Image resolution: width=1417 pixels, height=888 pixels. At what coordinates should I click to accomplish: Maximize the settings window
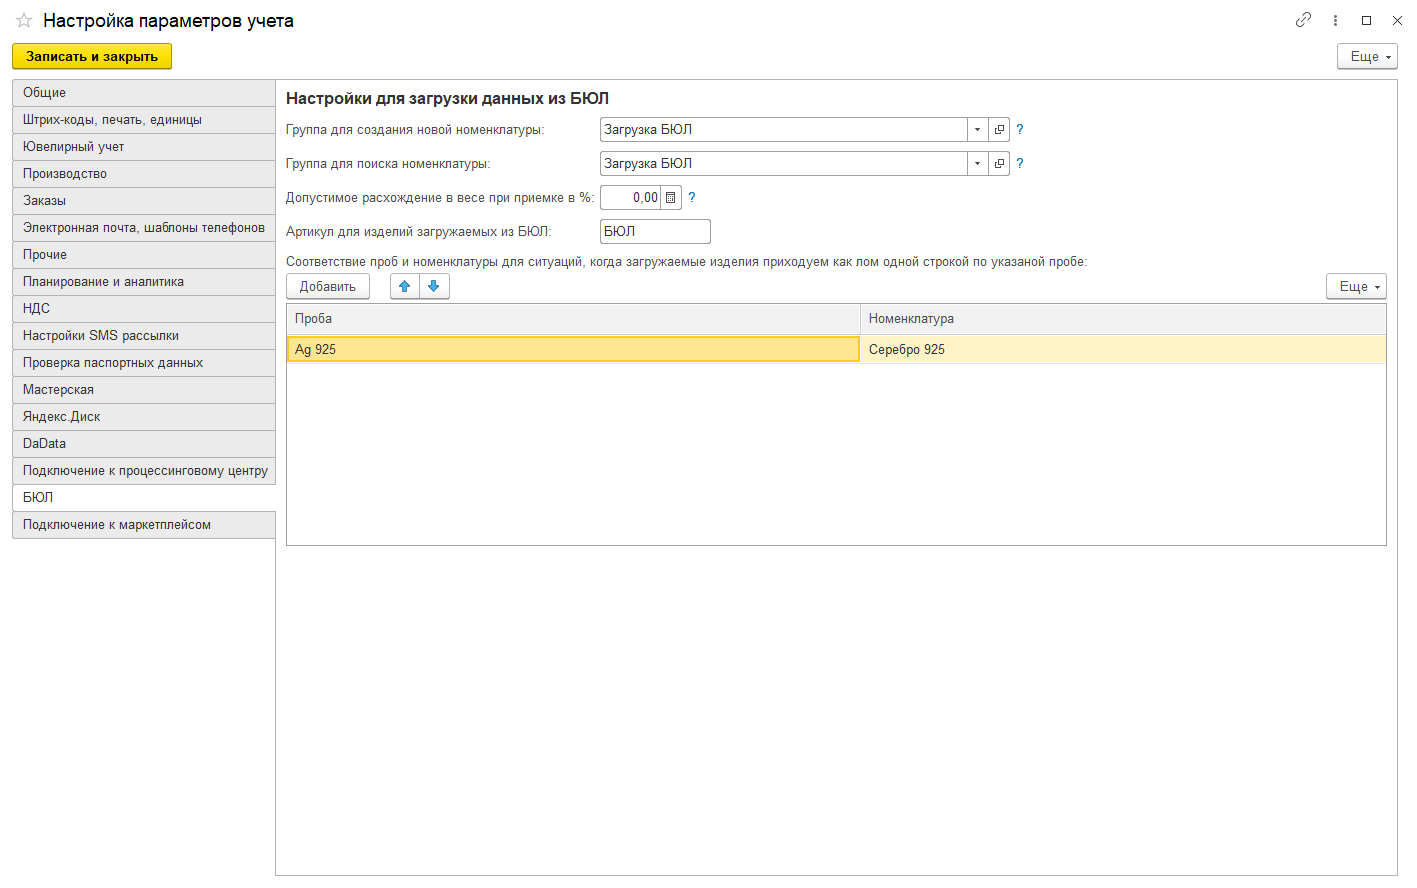[1366, 20]
